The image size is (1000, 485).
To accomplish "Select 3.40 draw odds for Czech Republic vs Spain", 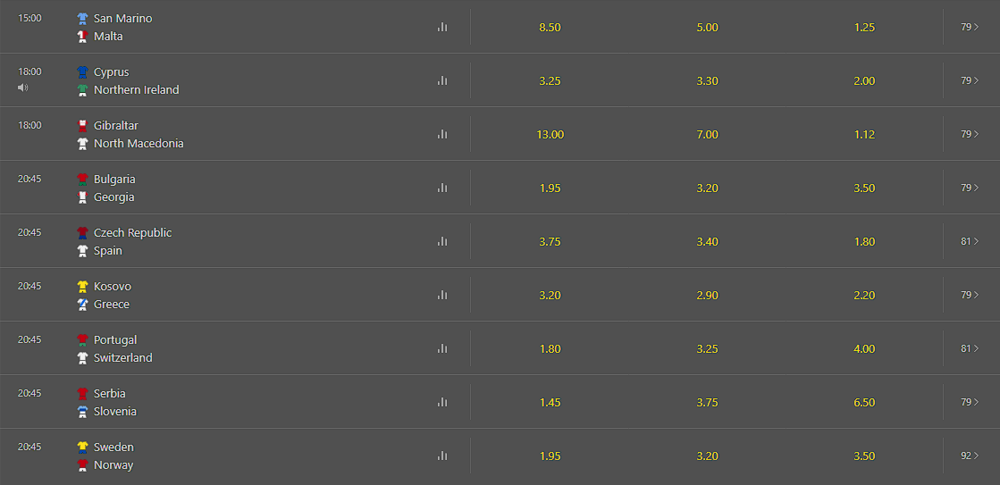I will [x=707, y=242].
